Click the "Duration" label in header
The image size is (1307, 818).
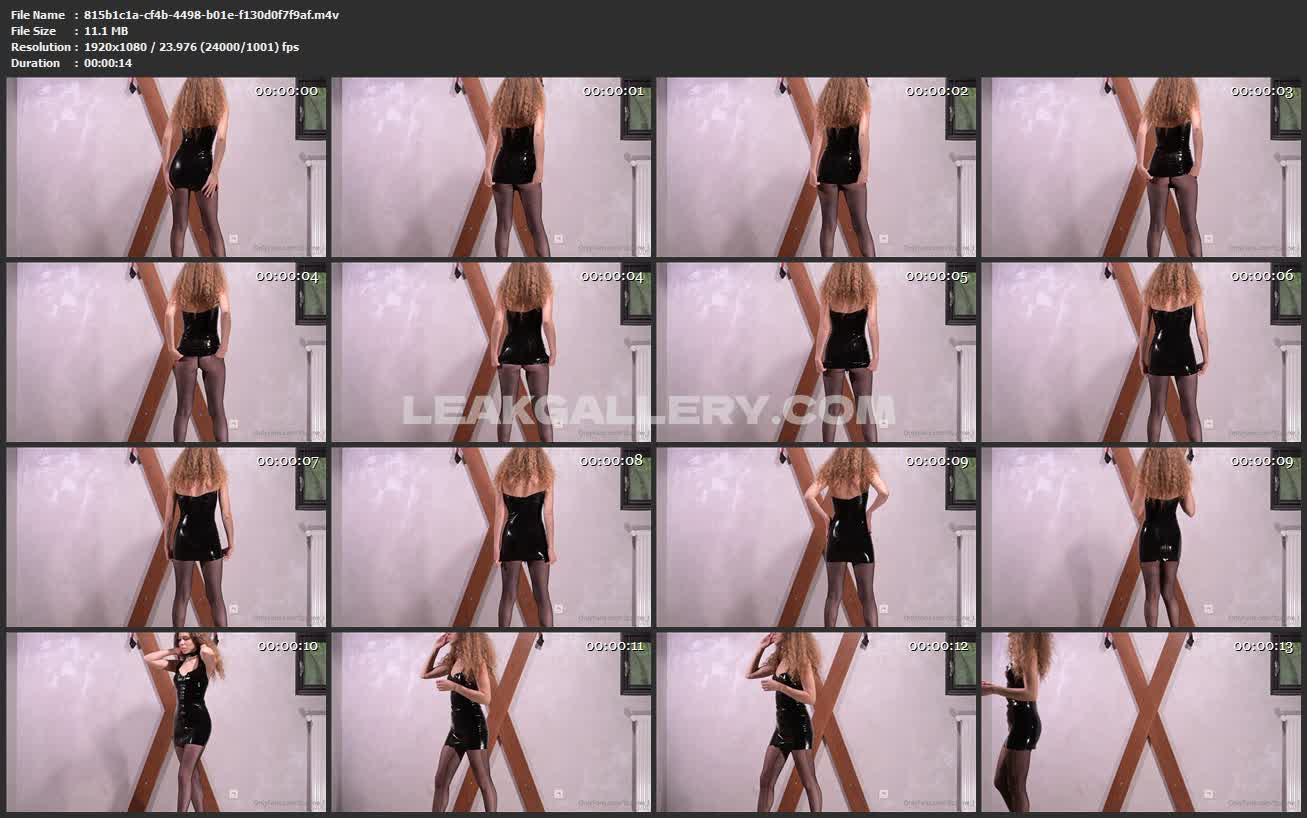(36, 63)
